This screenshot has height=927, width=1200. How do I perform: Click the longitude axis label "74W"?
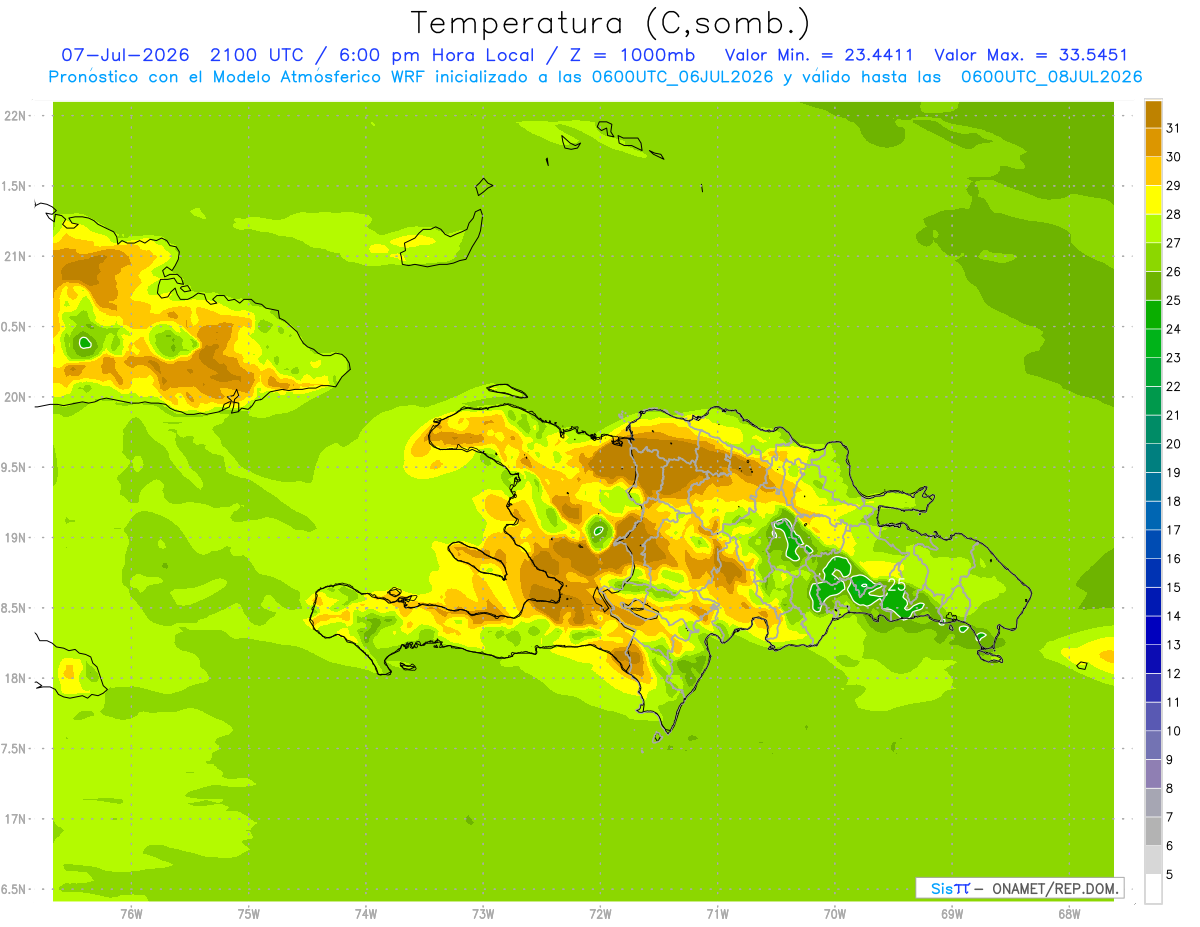coord(366,914)
